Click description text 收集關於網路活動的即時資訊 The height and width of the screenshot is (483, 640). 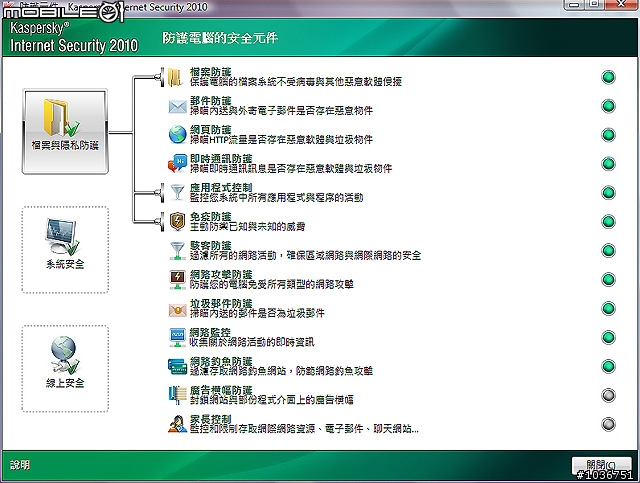[252, 342]
